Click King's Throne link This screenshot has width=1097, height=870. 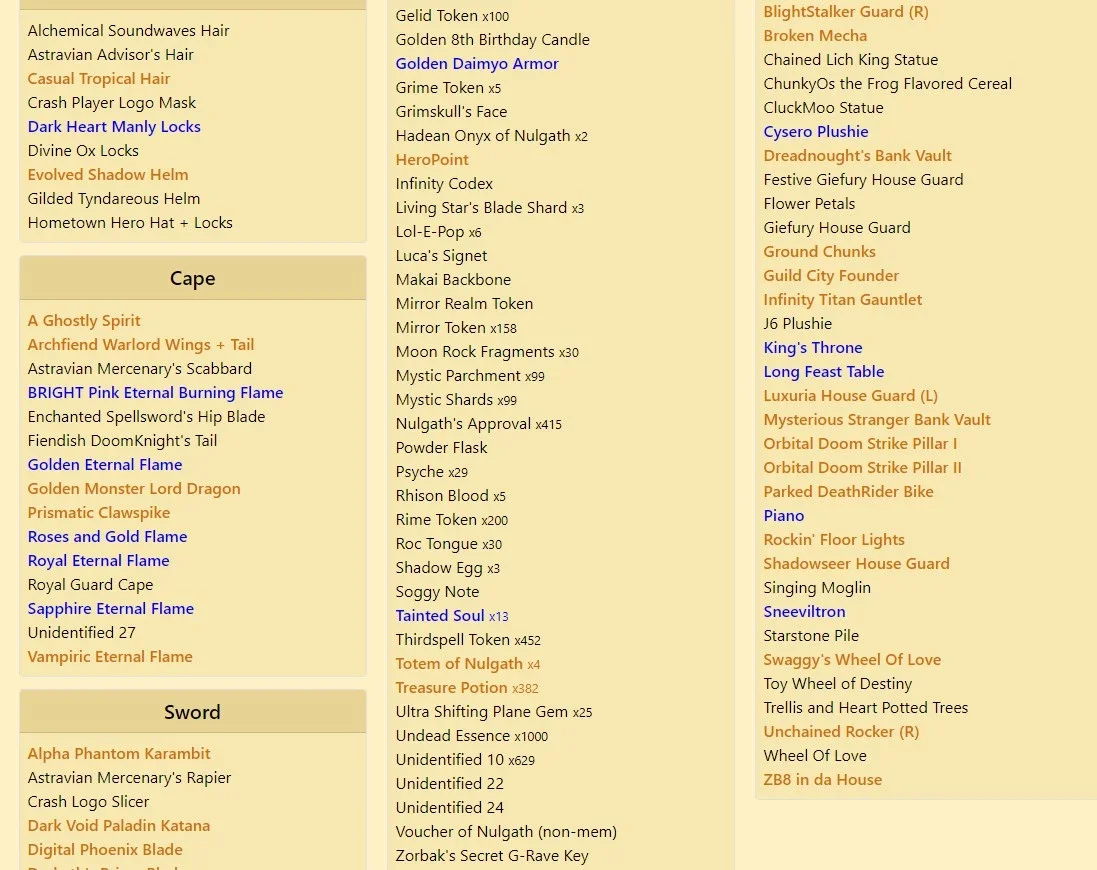(813, 348)
